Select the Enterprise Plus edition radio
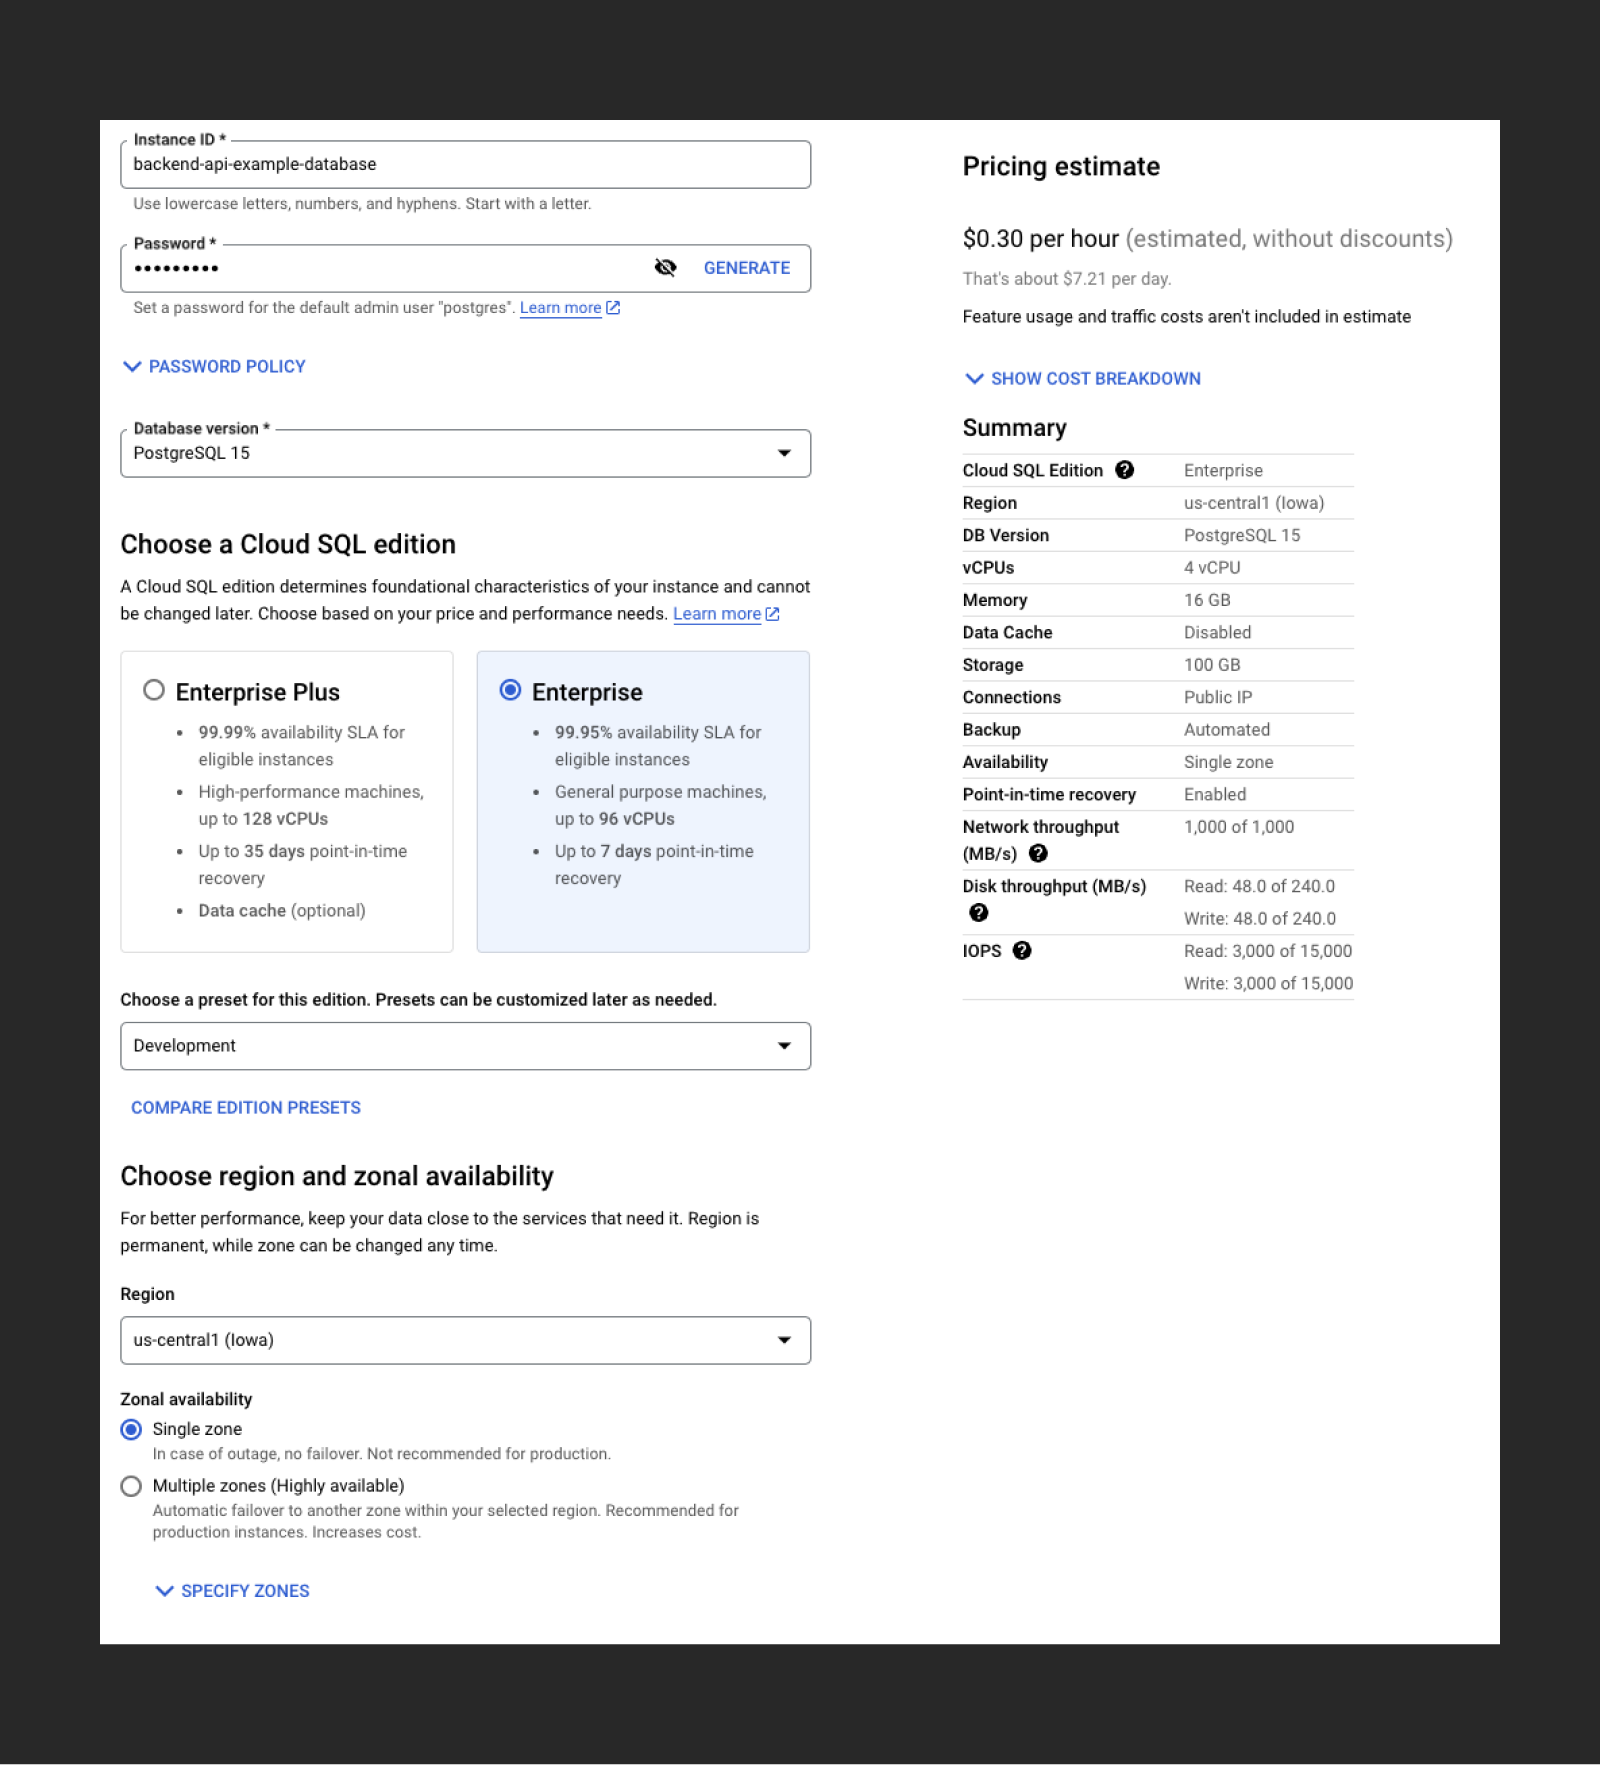This screenshot has height=1765, width=1600. point(154,690)
